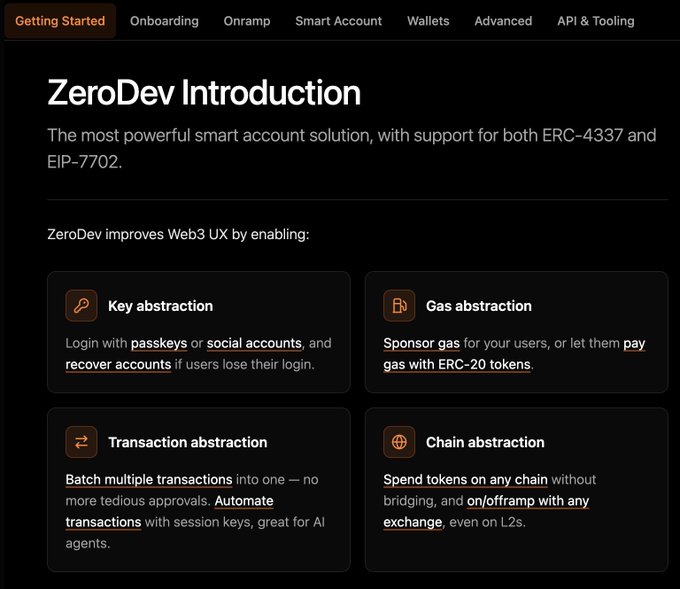Open the social accounts link

coord(254,343)
